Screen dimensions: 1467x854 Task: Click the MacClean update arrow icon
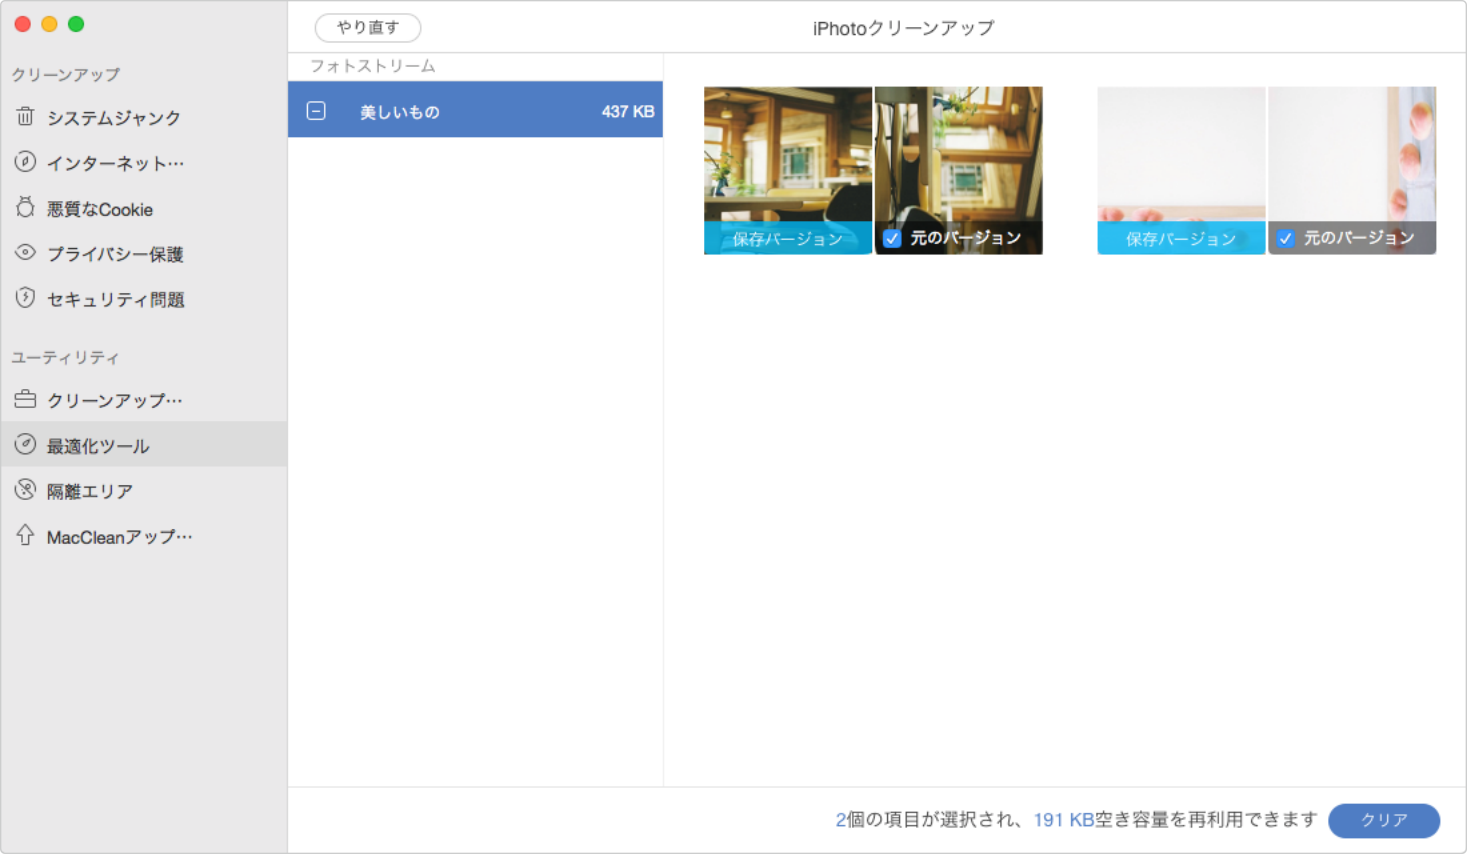click(25, 535)
